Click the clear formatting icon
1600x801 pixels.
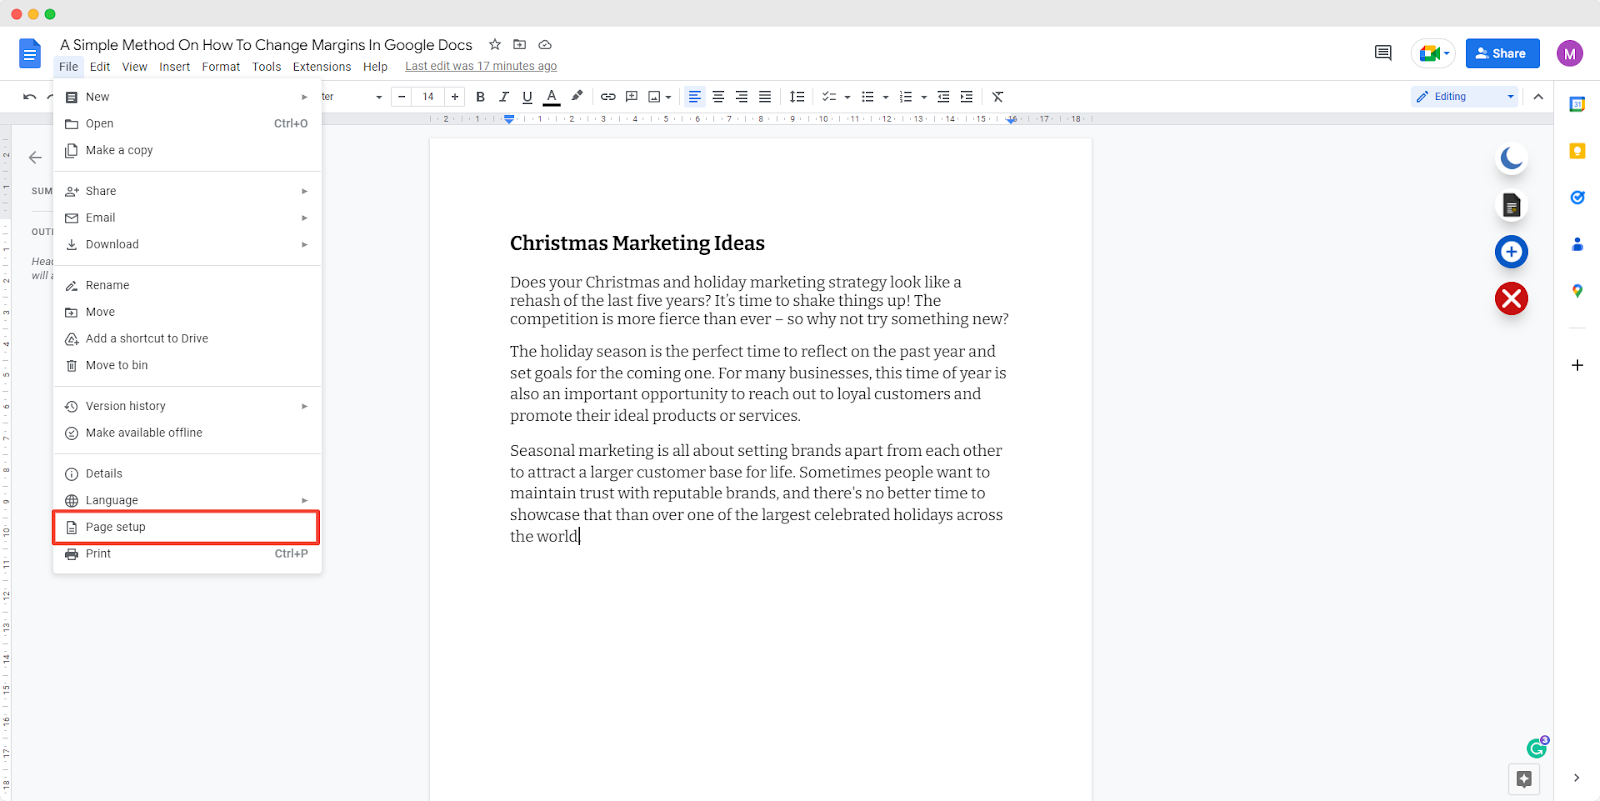pos(997,97)
